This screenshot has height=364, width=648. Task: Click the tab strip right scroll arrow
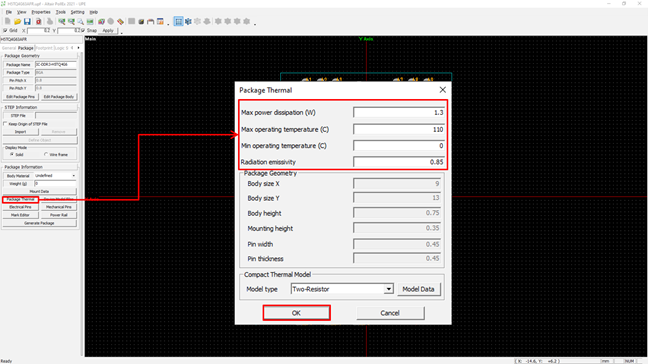pos(79,48)
